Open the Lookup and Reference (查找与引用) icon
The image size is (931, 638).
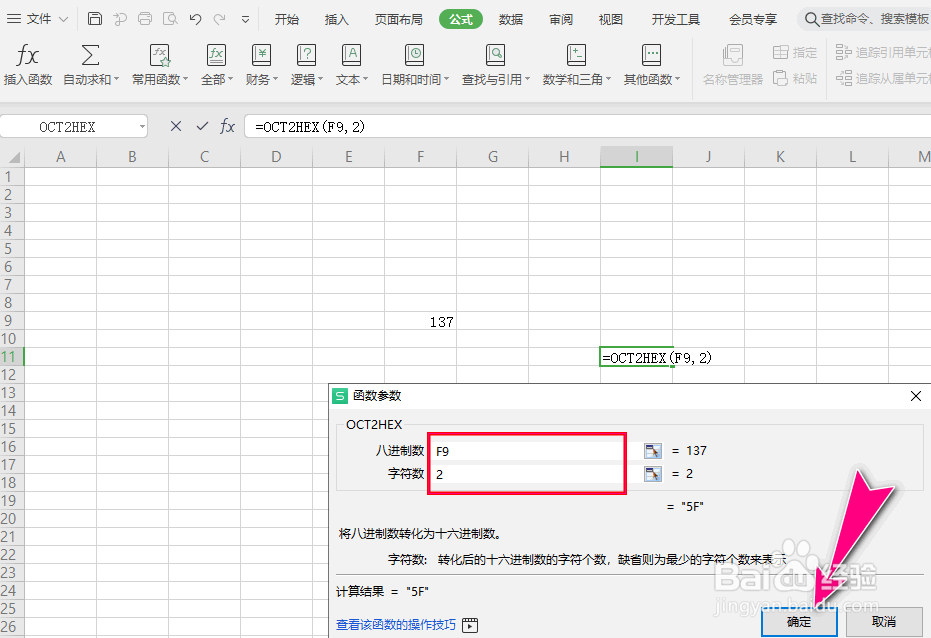coord(495,55)
